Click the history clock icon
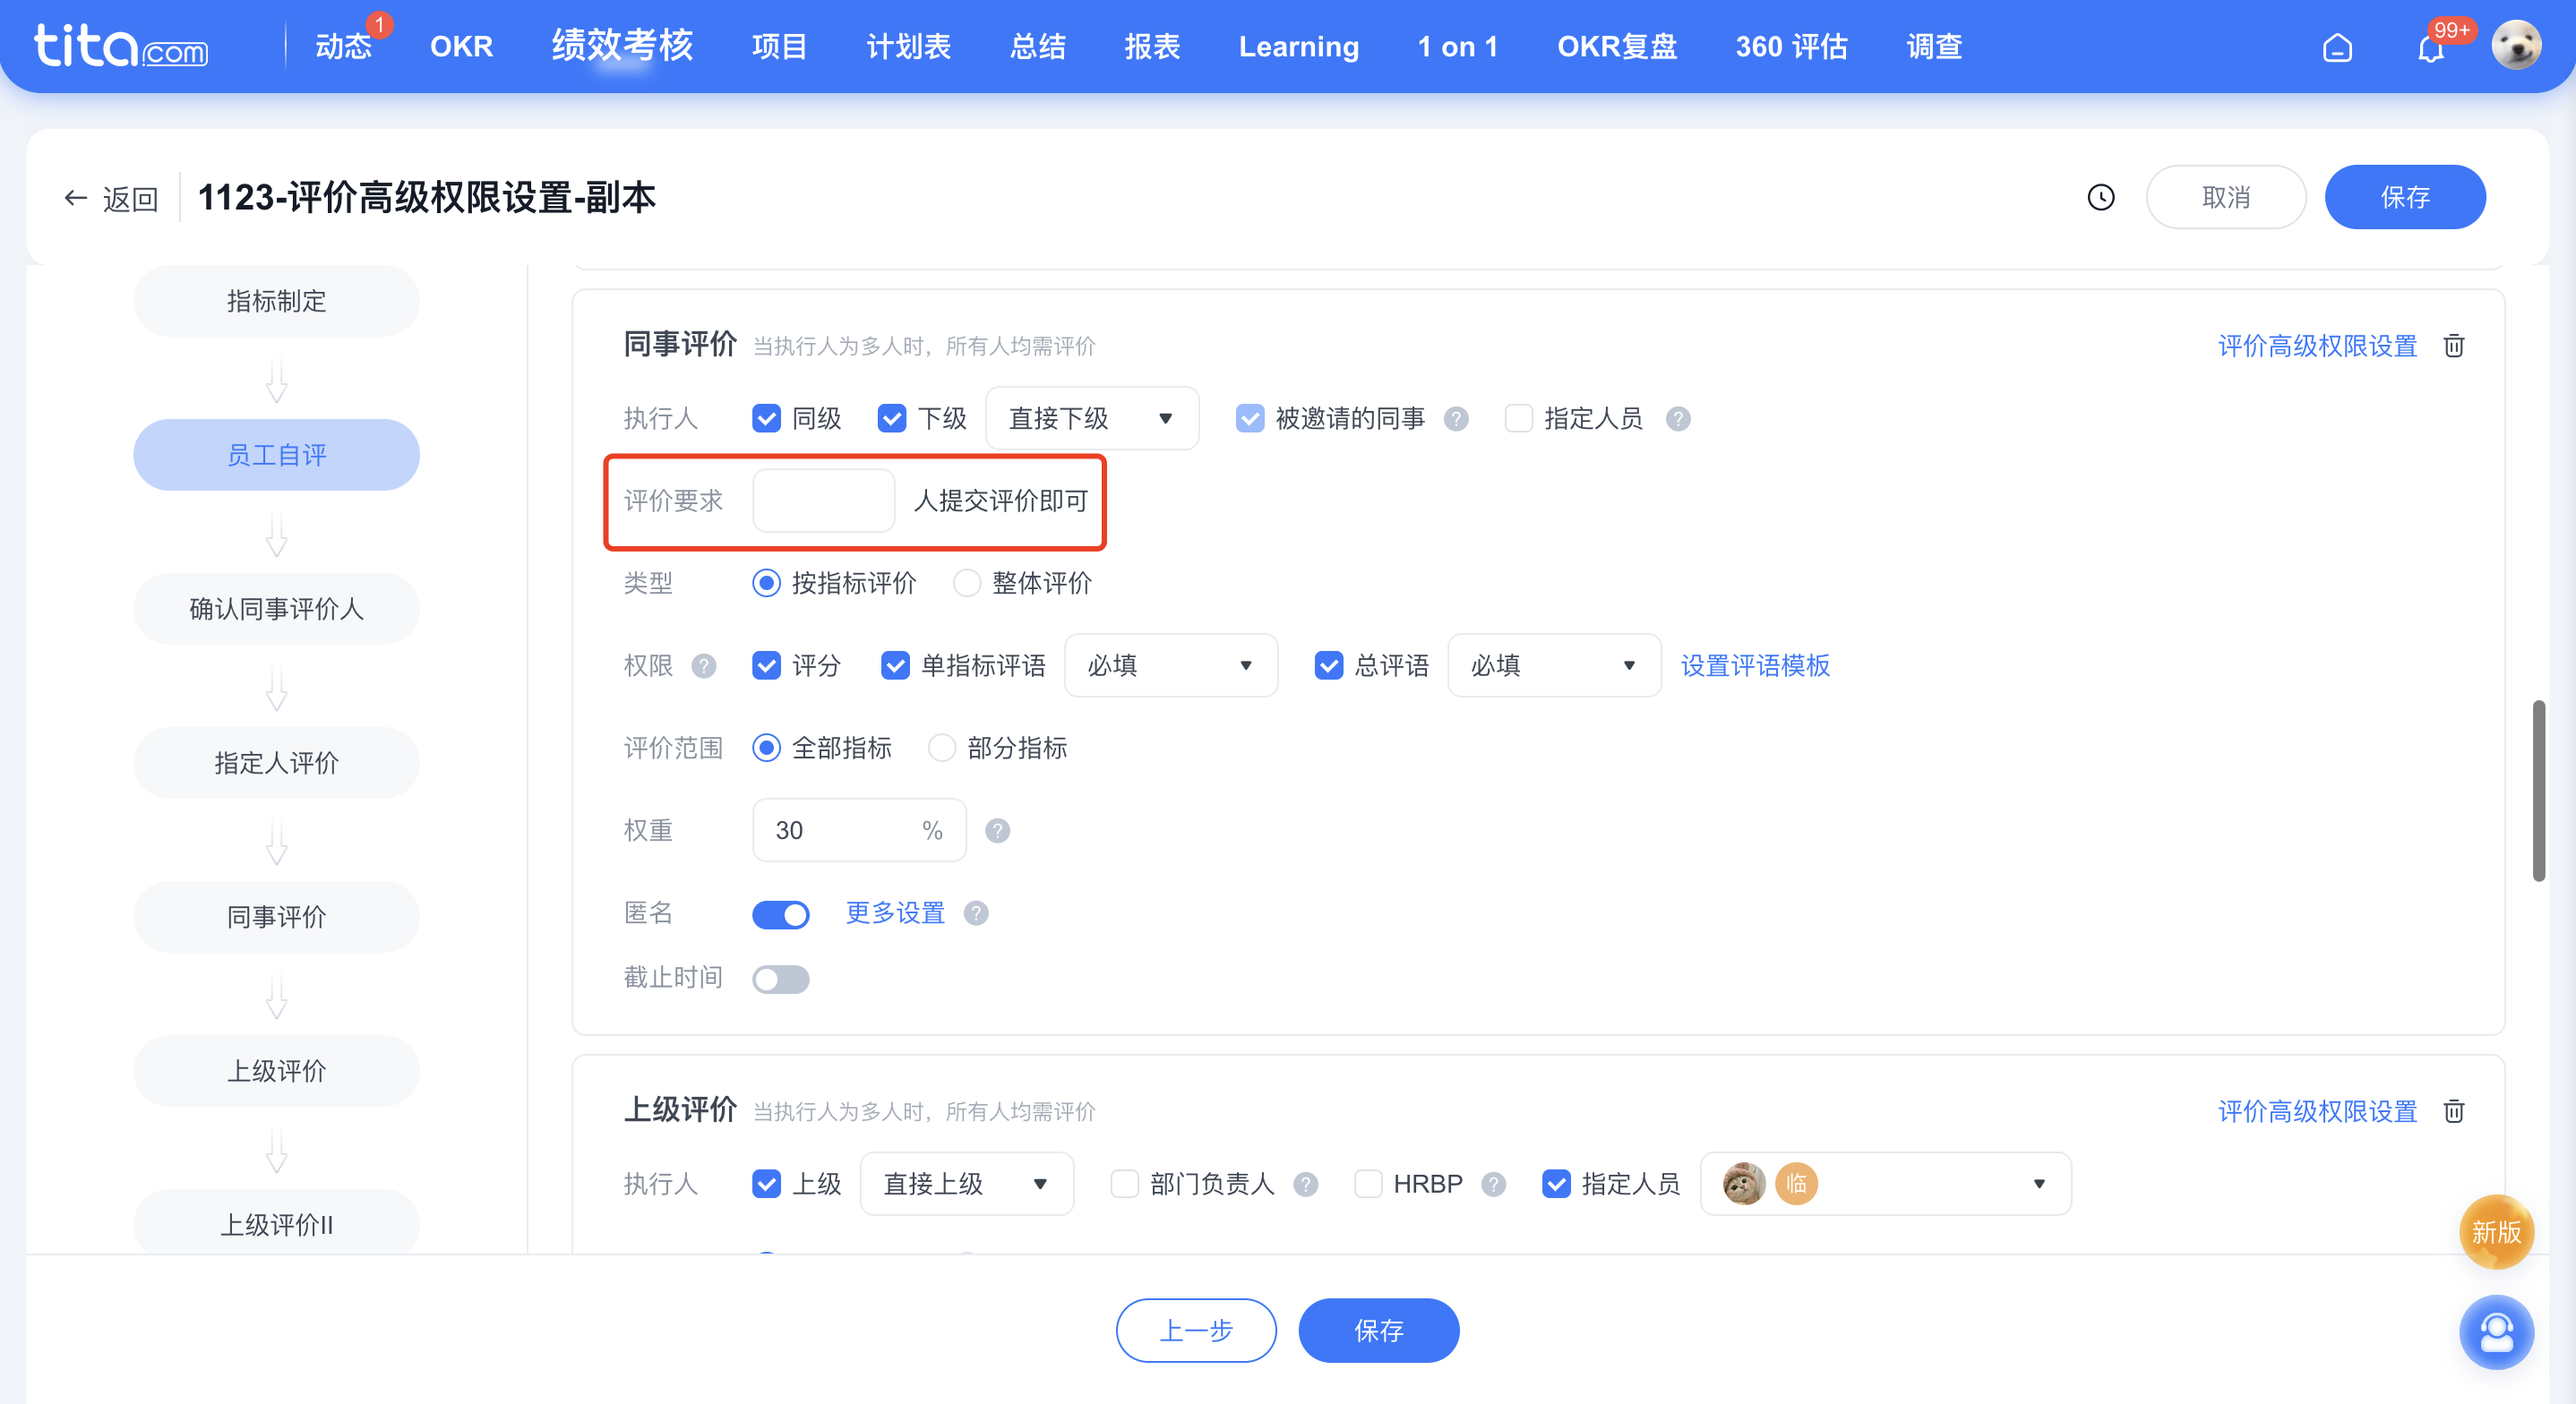This screenshot has height=1404, width=2576. tap(2100, 197)
